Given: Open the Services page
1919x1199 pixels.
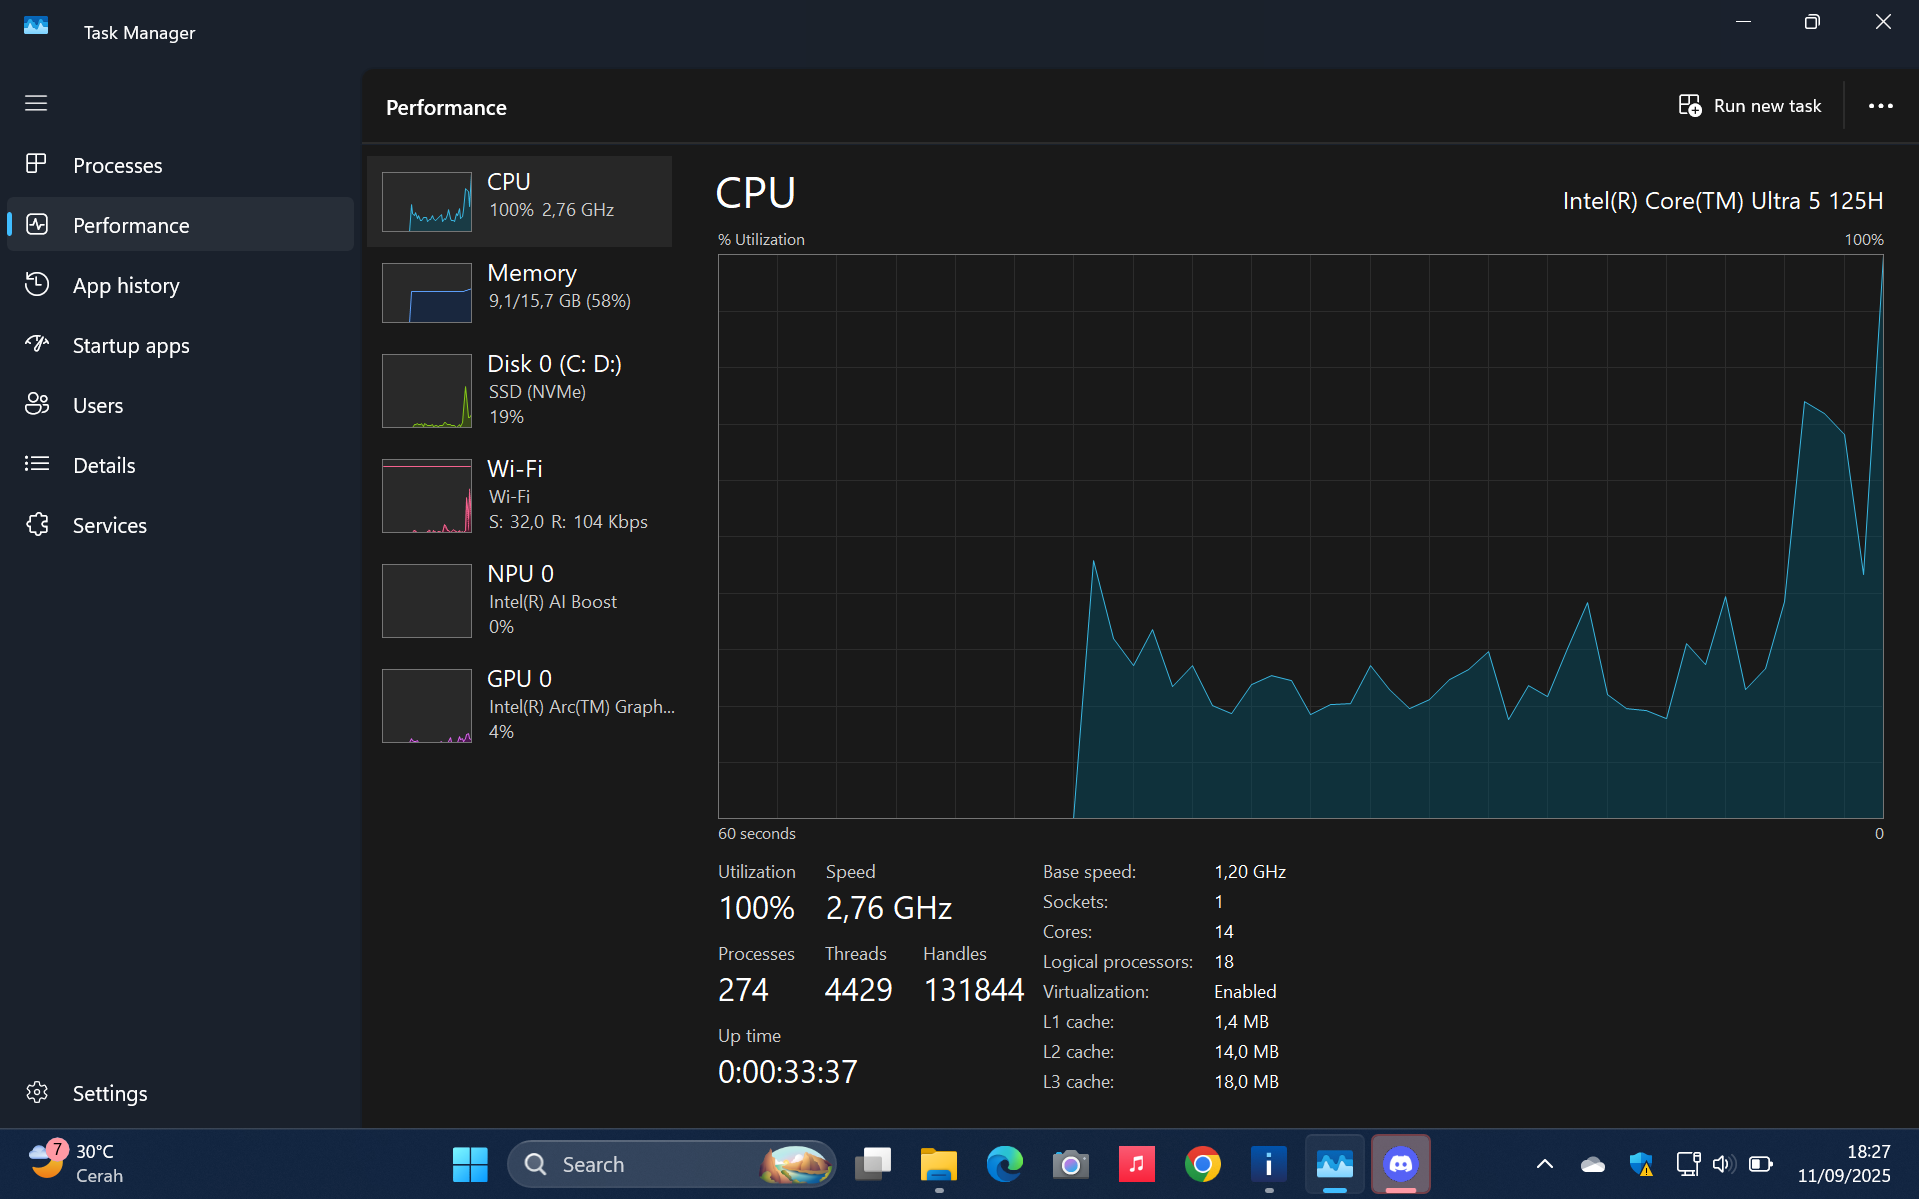Looking at the screenshot, I should (x=181, y=525).
